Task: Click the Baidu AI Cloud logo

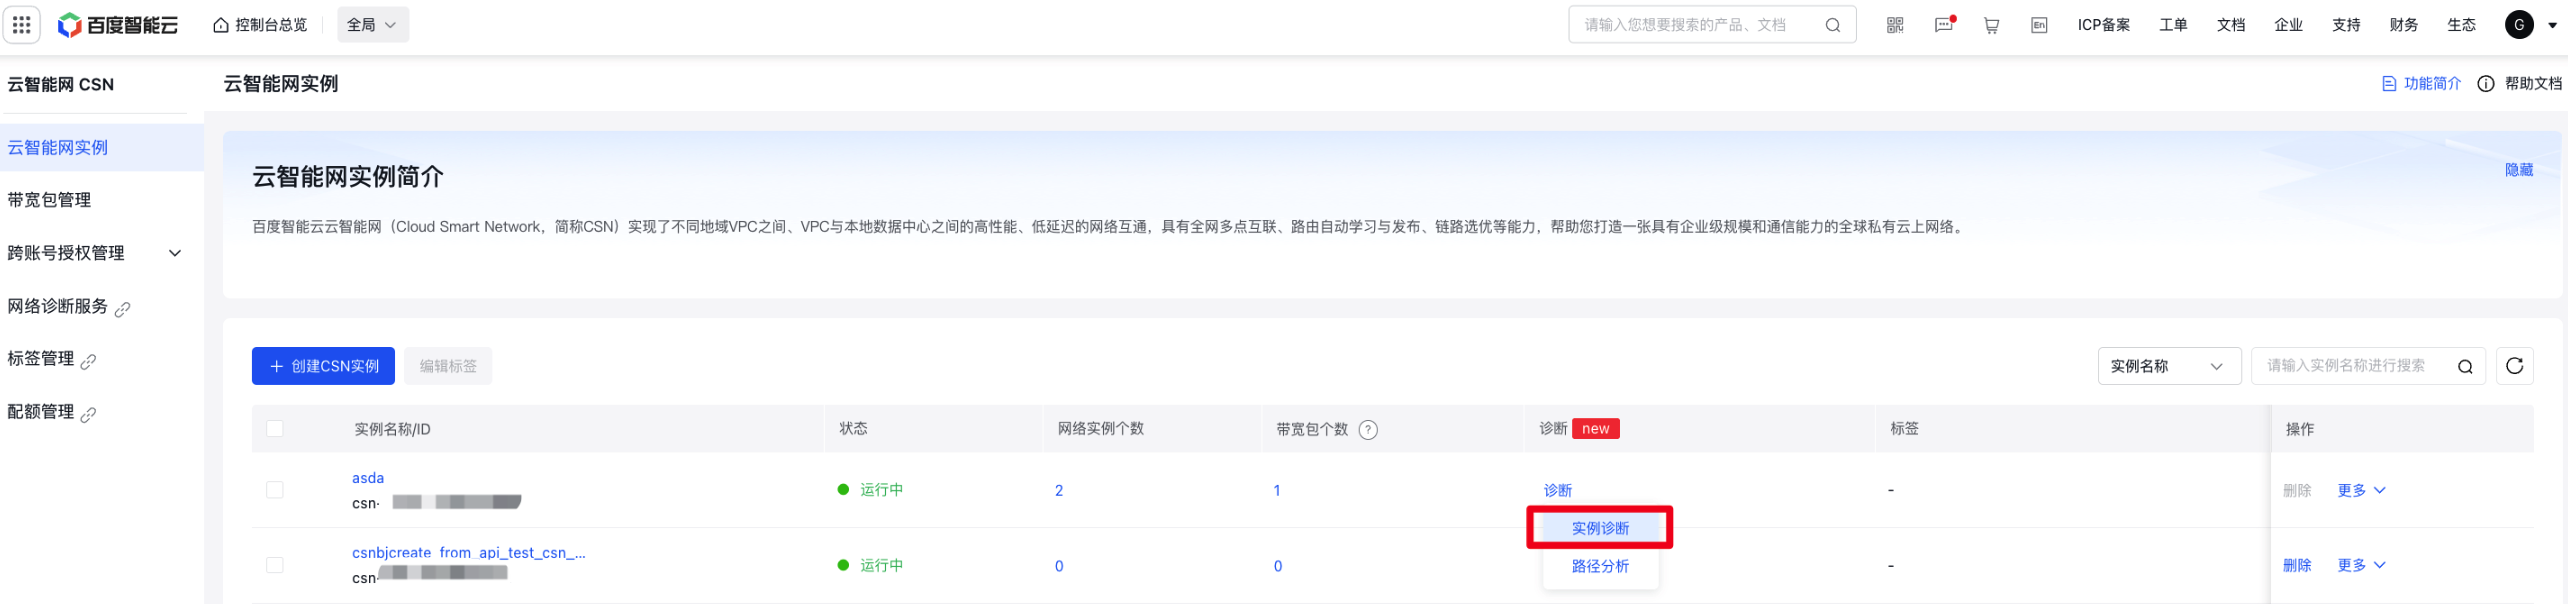Action: tap(118, 25)
